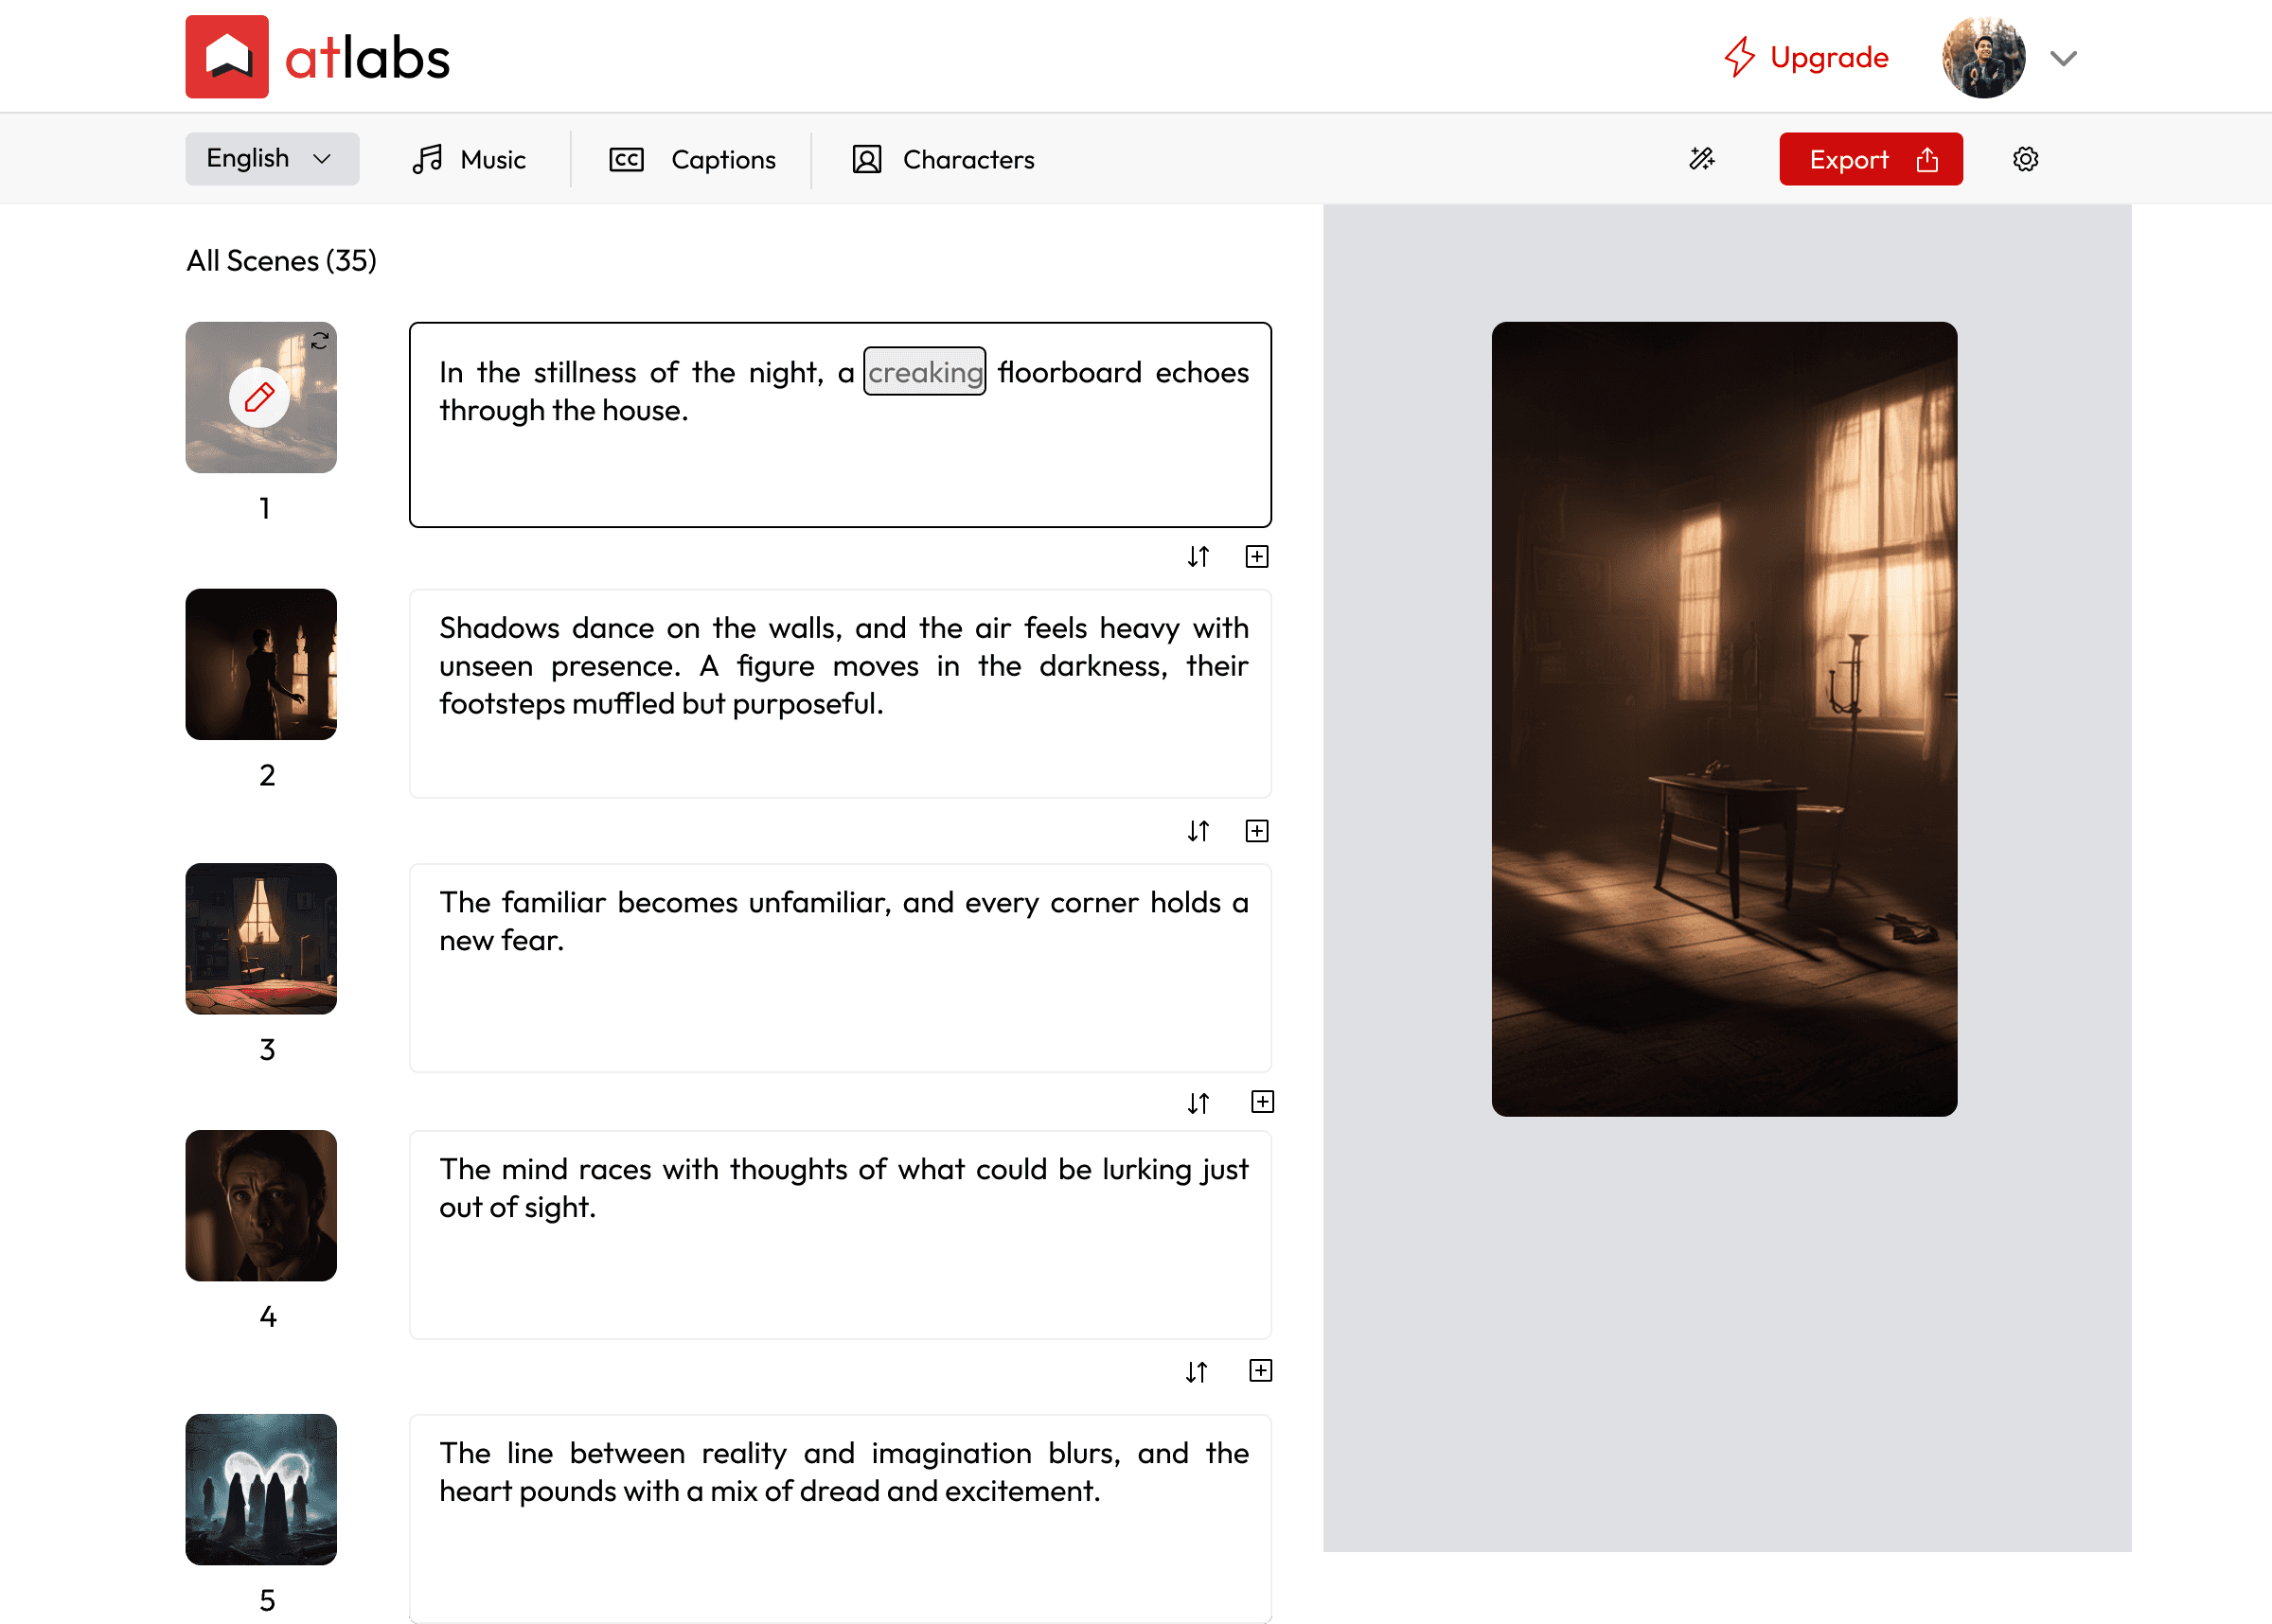Click the add scene icon below scene 2
This screenshot has width=2272, height=1624.
coord(1257,831)
